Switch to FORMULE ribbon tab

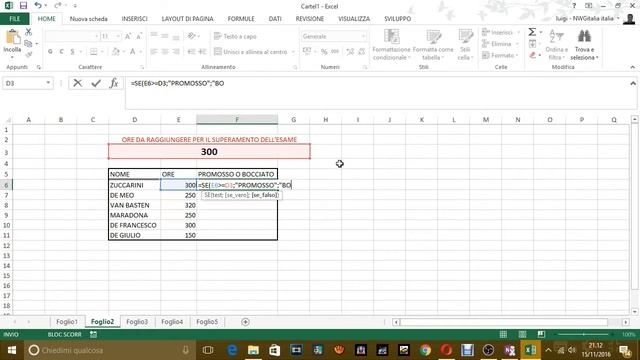241,19
